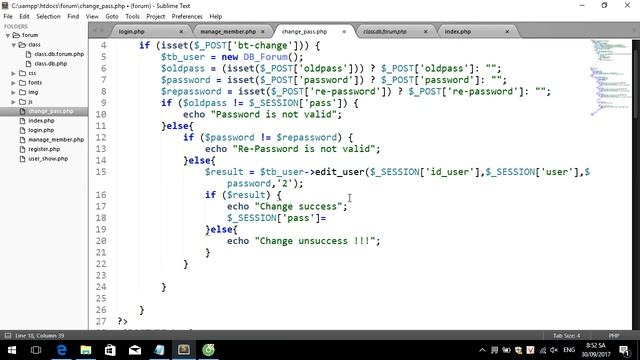The width and height of the screenshot is (640, 360).
Task: Switch the ENG input language indicator
Action: 569,350
